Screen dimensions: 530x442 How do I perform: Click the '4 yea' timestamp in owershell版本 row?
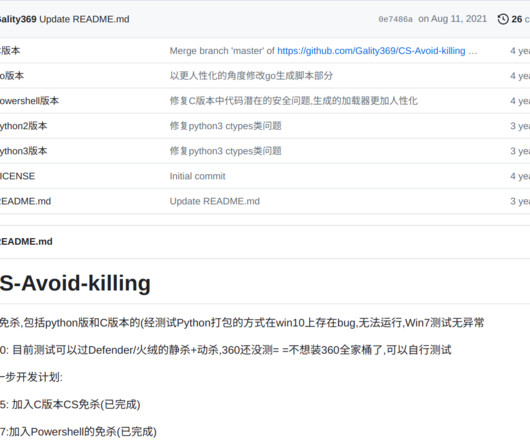(x=520, y=101)
